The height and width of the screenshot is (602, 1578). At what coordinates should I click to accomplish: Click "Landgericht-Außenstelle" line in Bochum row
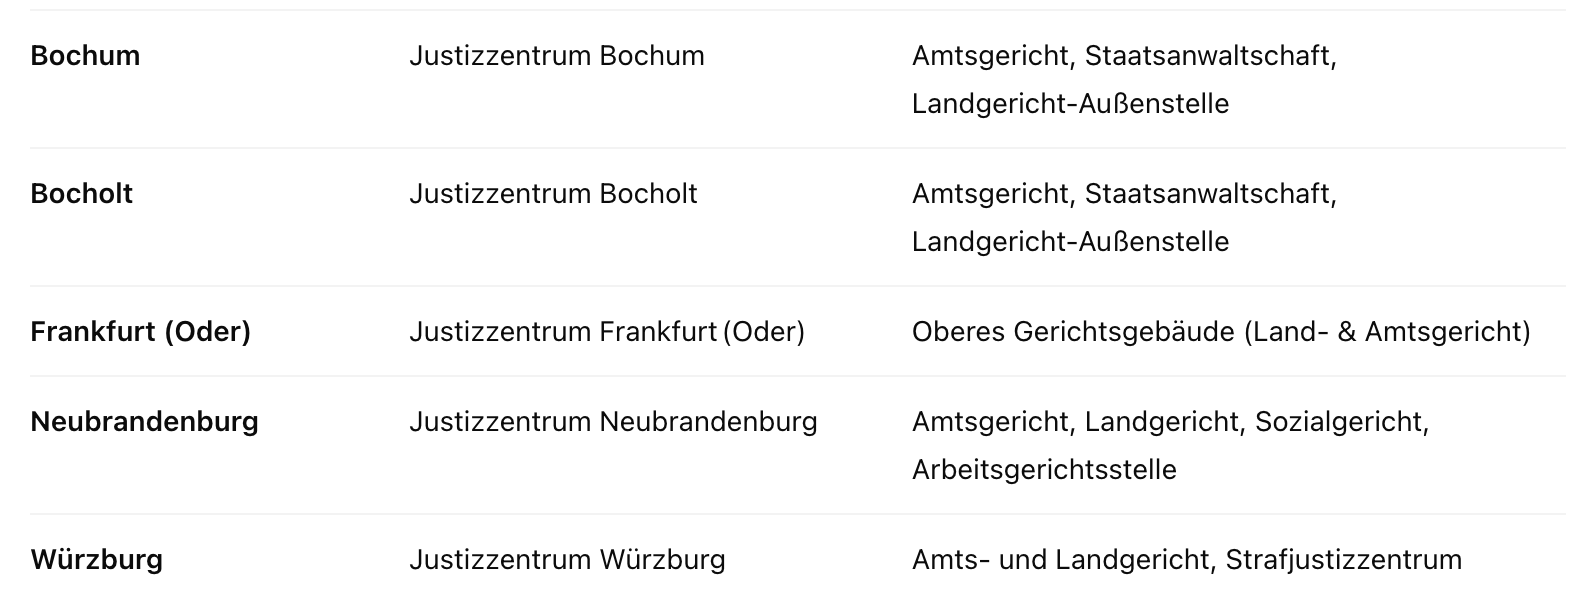pos(1070,104)
